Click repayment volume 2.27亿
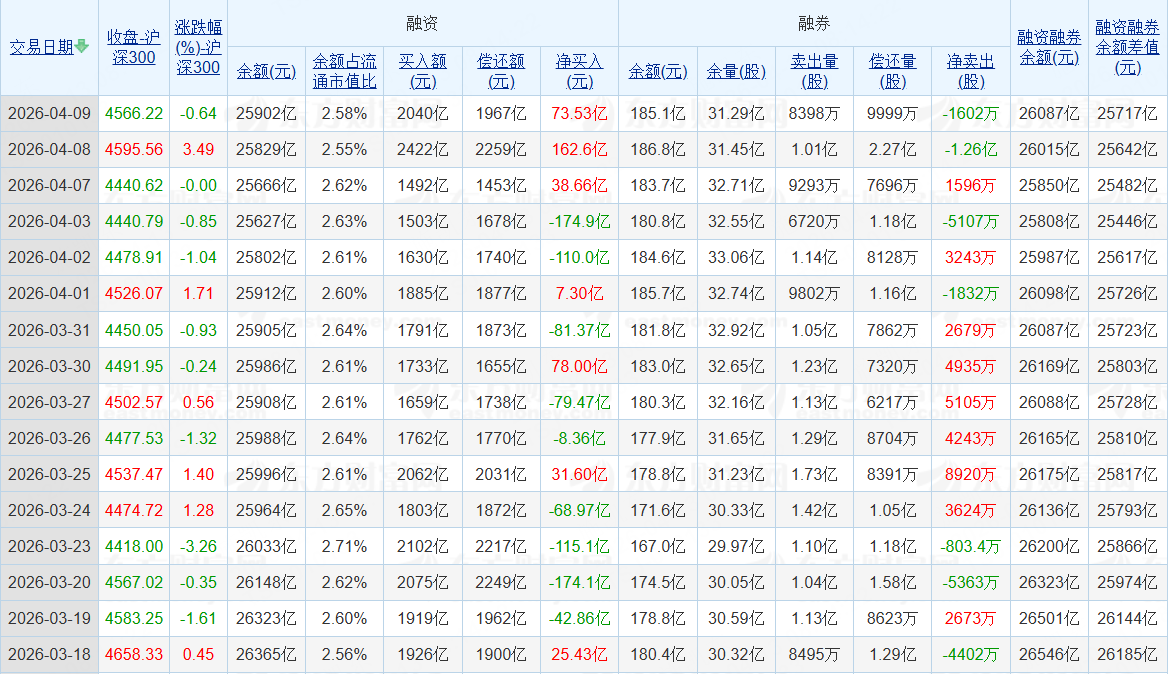The width and height of the screenshot is (1168, 674). point(892,150)
